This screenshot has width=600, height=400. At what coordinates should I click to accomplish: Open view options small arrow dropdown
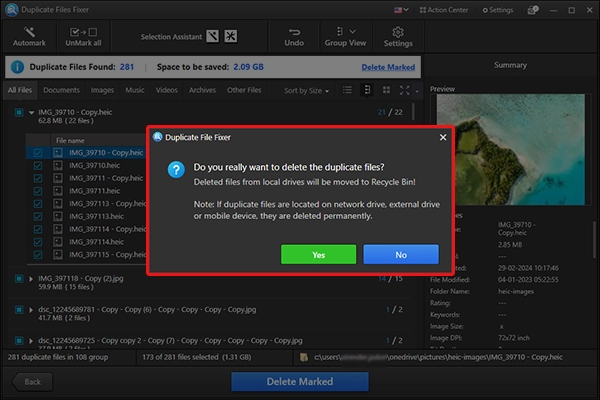(417, 91)
